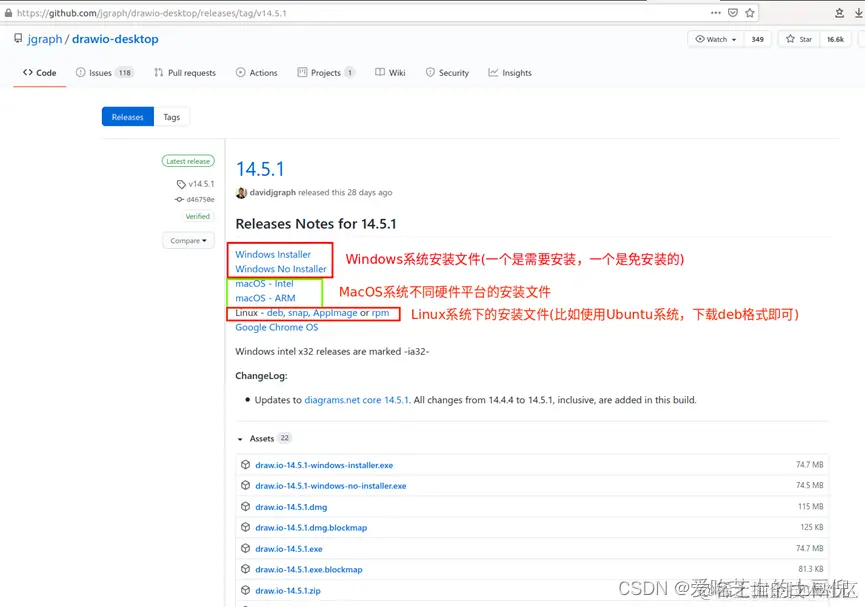Click the Linux rpm link
Viewport: 865px width, 607px height.
(x=380, y=313)
